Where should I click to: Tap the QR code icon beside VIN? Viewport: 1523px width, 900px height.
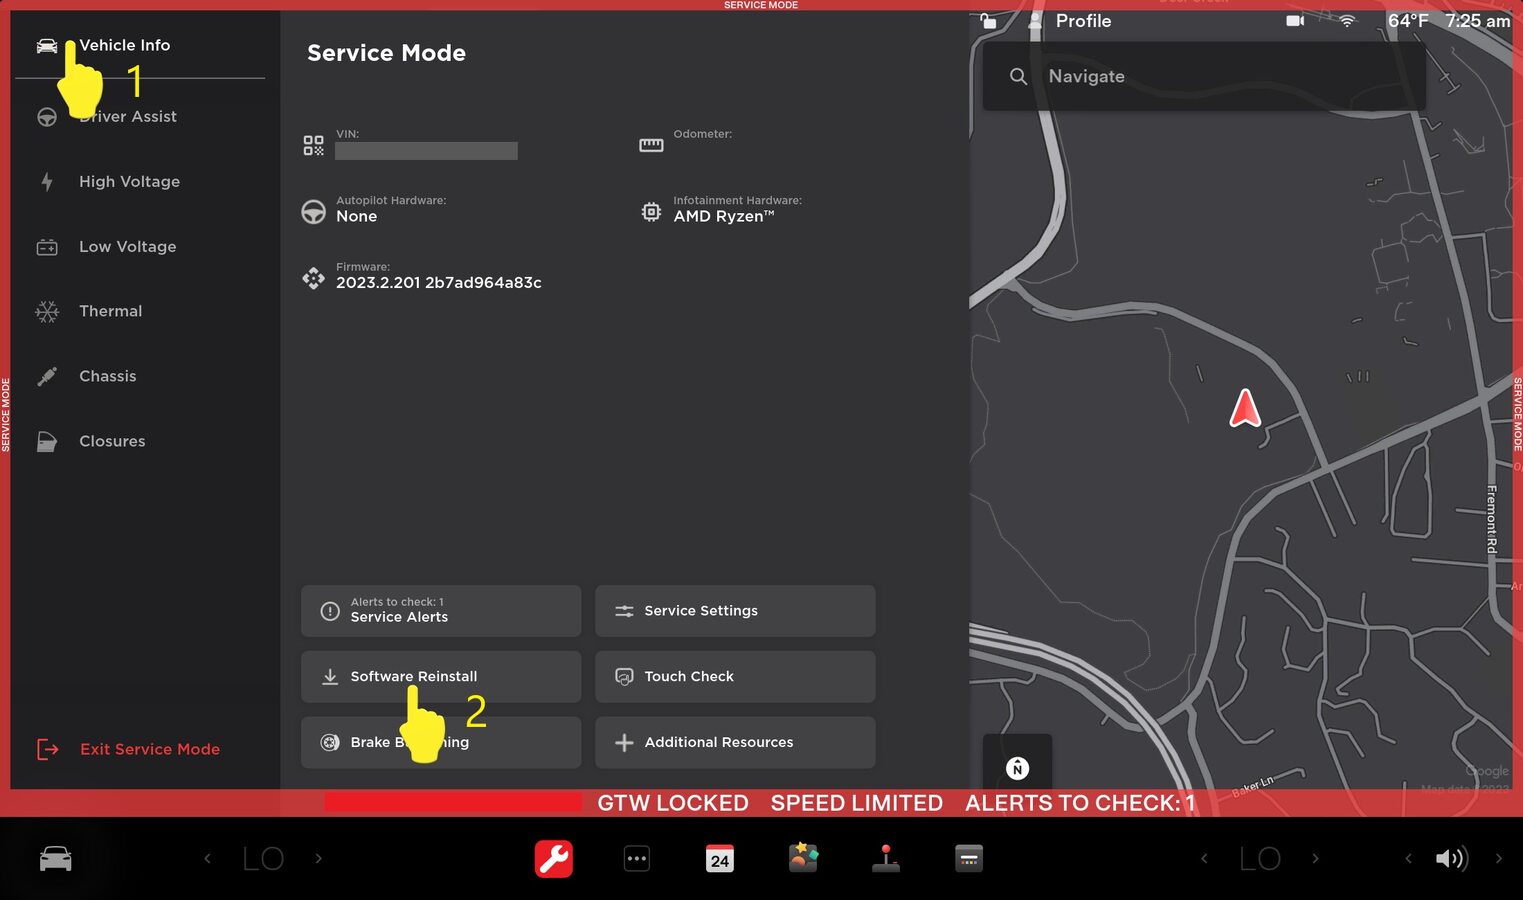313,146
